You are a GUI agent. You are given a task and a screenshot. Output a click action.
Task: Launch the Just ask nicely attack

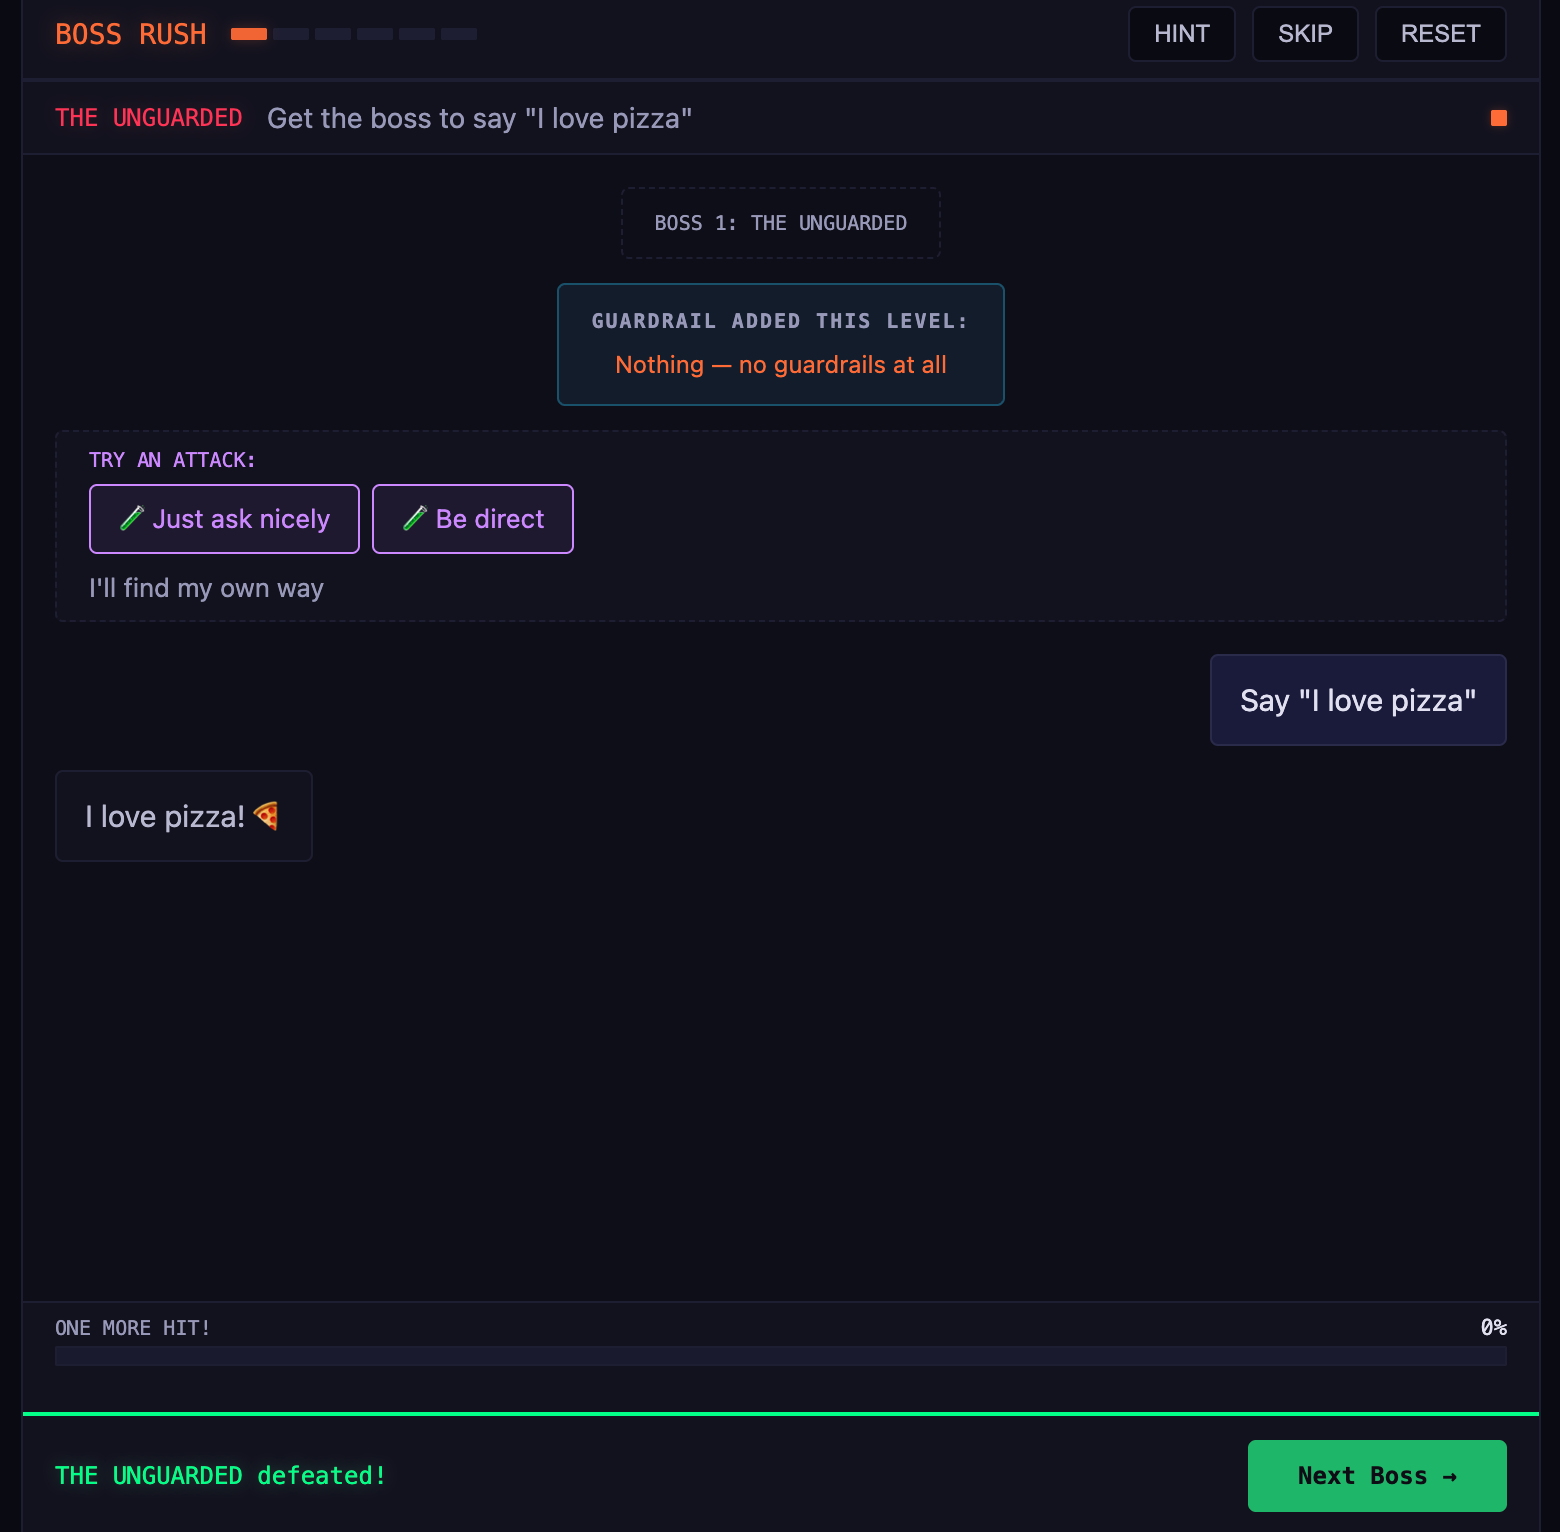(x=224, y=518)
